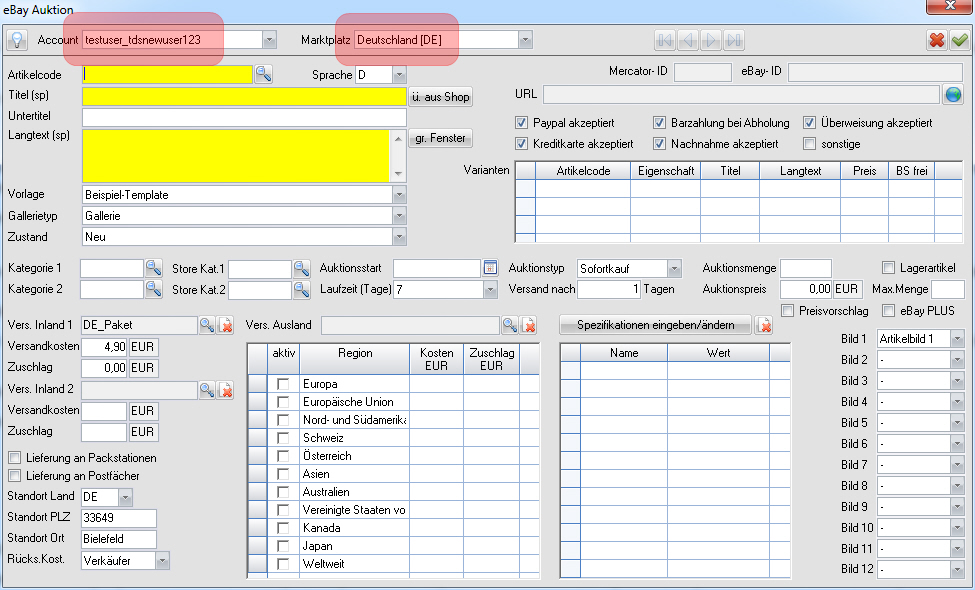Open the Zustand condition dropdown
Image resolution: width=975 pixels, height=590 pixels.
399,237
